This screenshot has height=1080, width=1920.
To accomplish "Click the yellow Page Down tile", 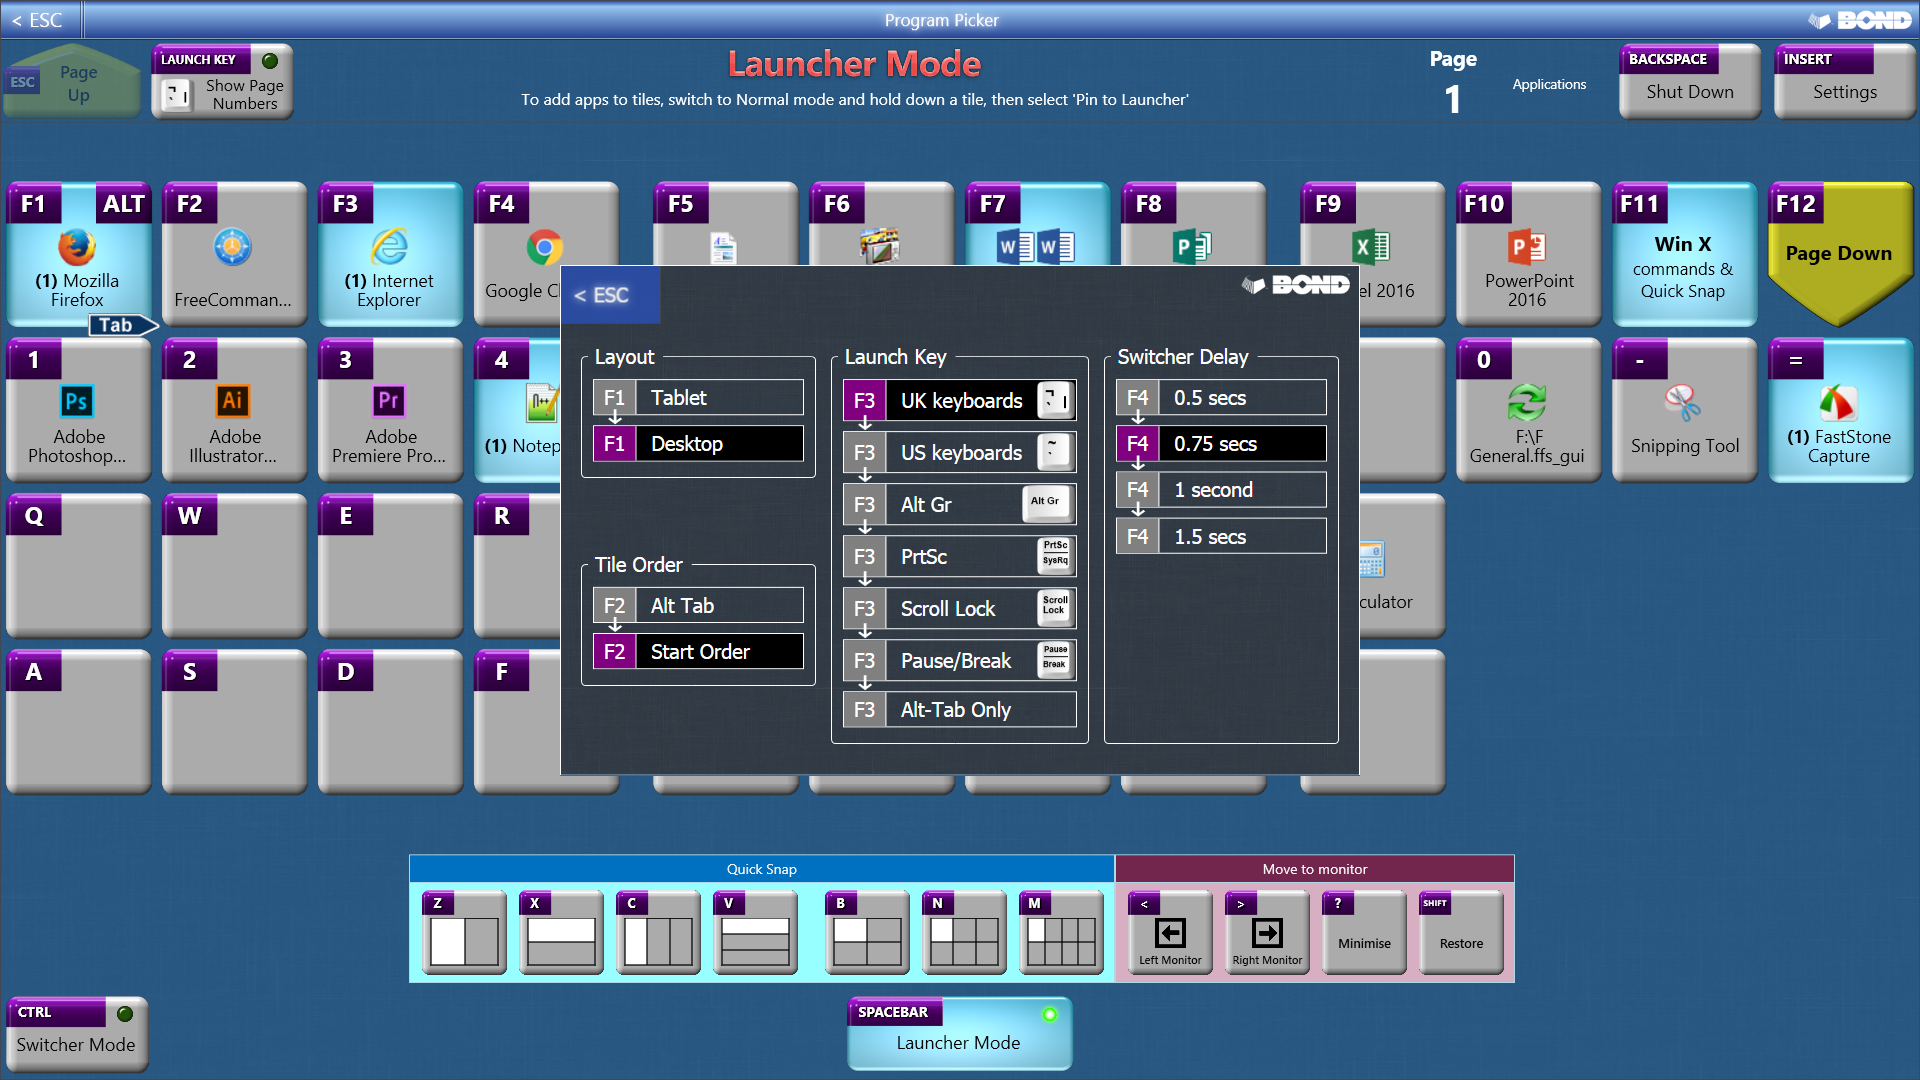I will tap(1838, 254).
